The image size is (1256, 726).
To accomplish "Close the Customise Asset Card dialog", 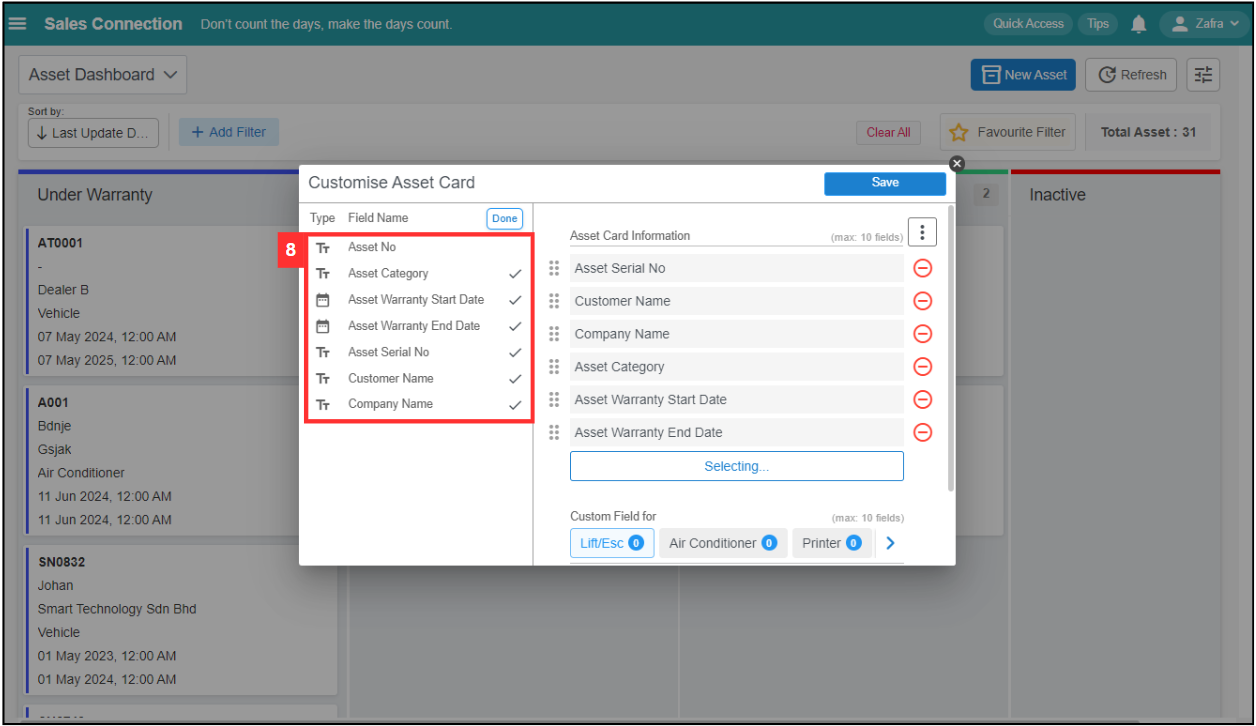I will (x=957, y=163).
